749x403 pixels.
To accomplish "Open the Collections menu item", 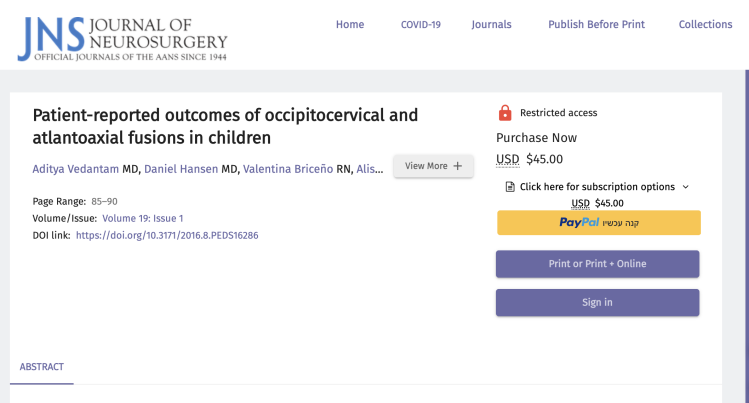I will point(705,25).
